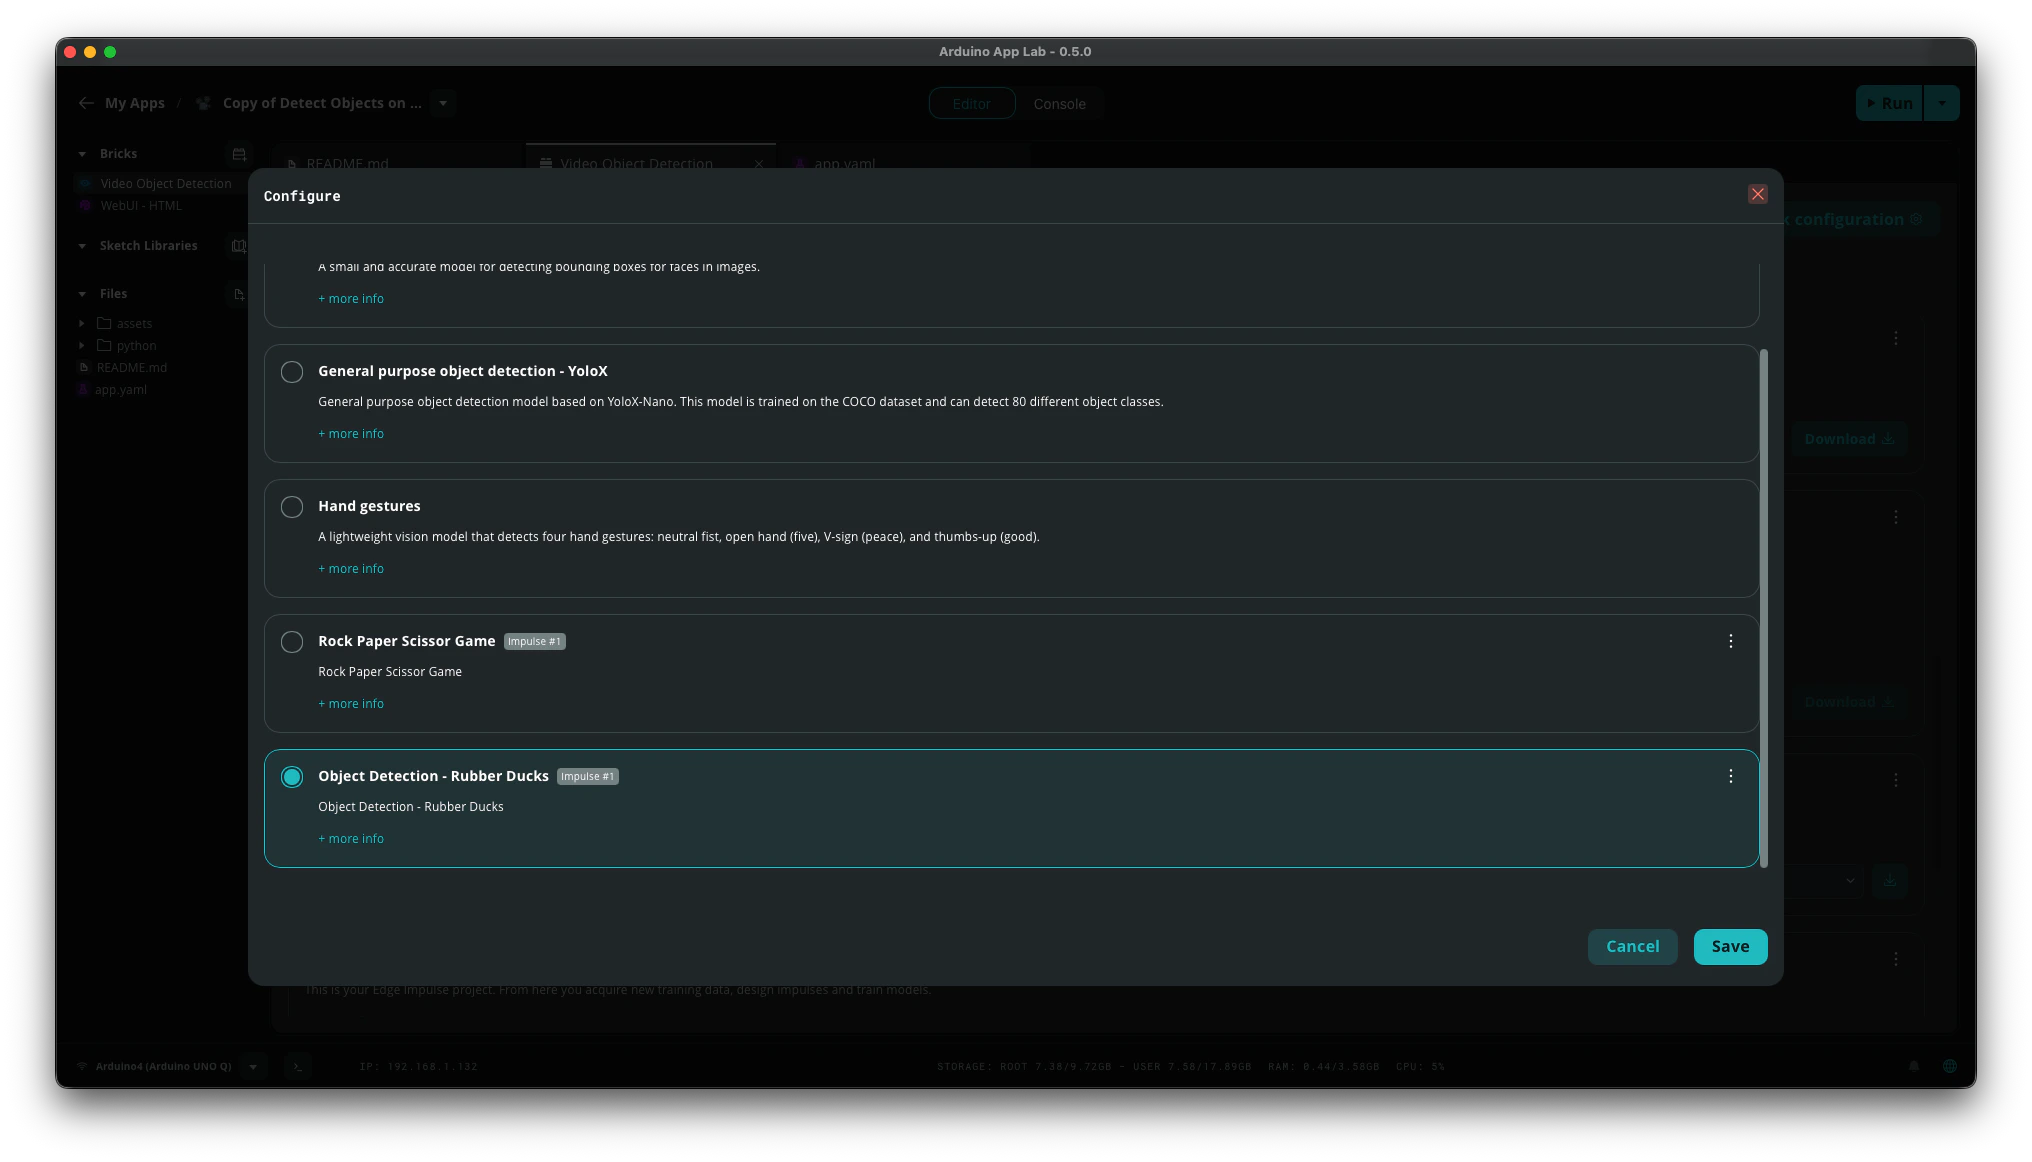The height and width of the screenshot is (1162, 2032).
Task: Expand the assets folder in Files
Action: point(82,323)
